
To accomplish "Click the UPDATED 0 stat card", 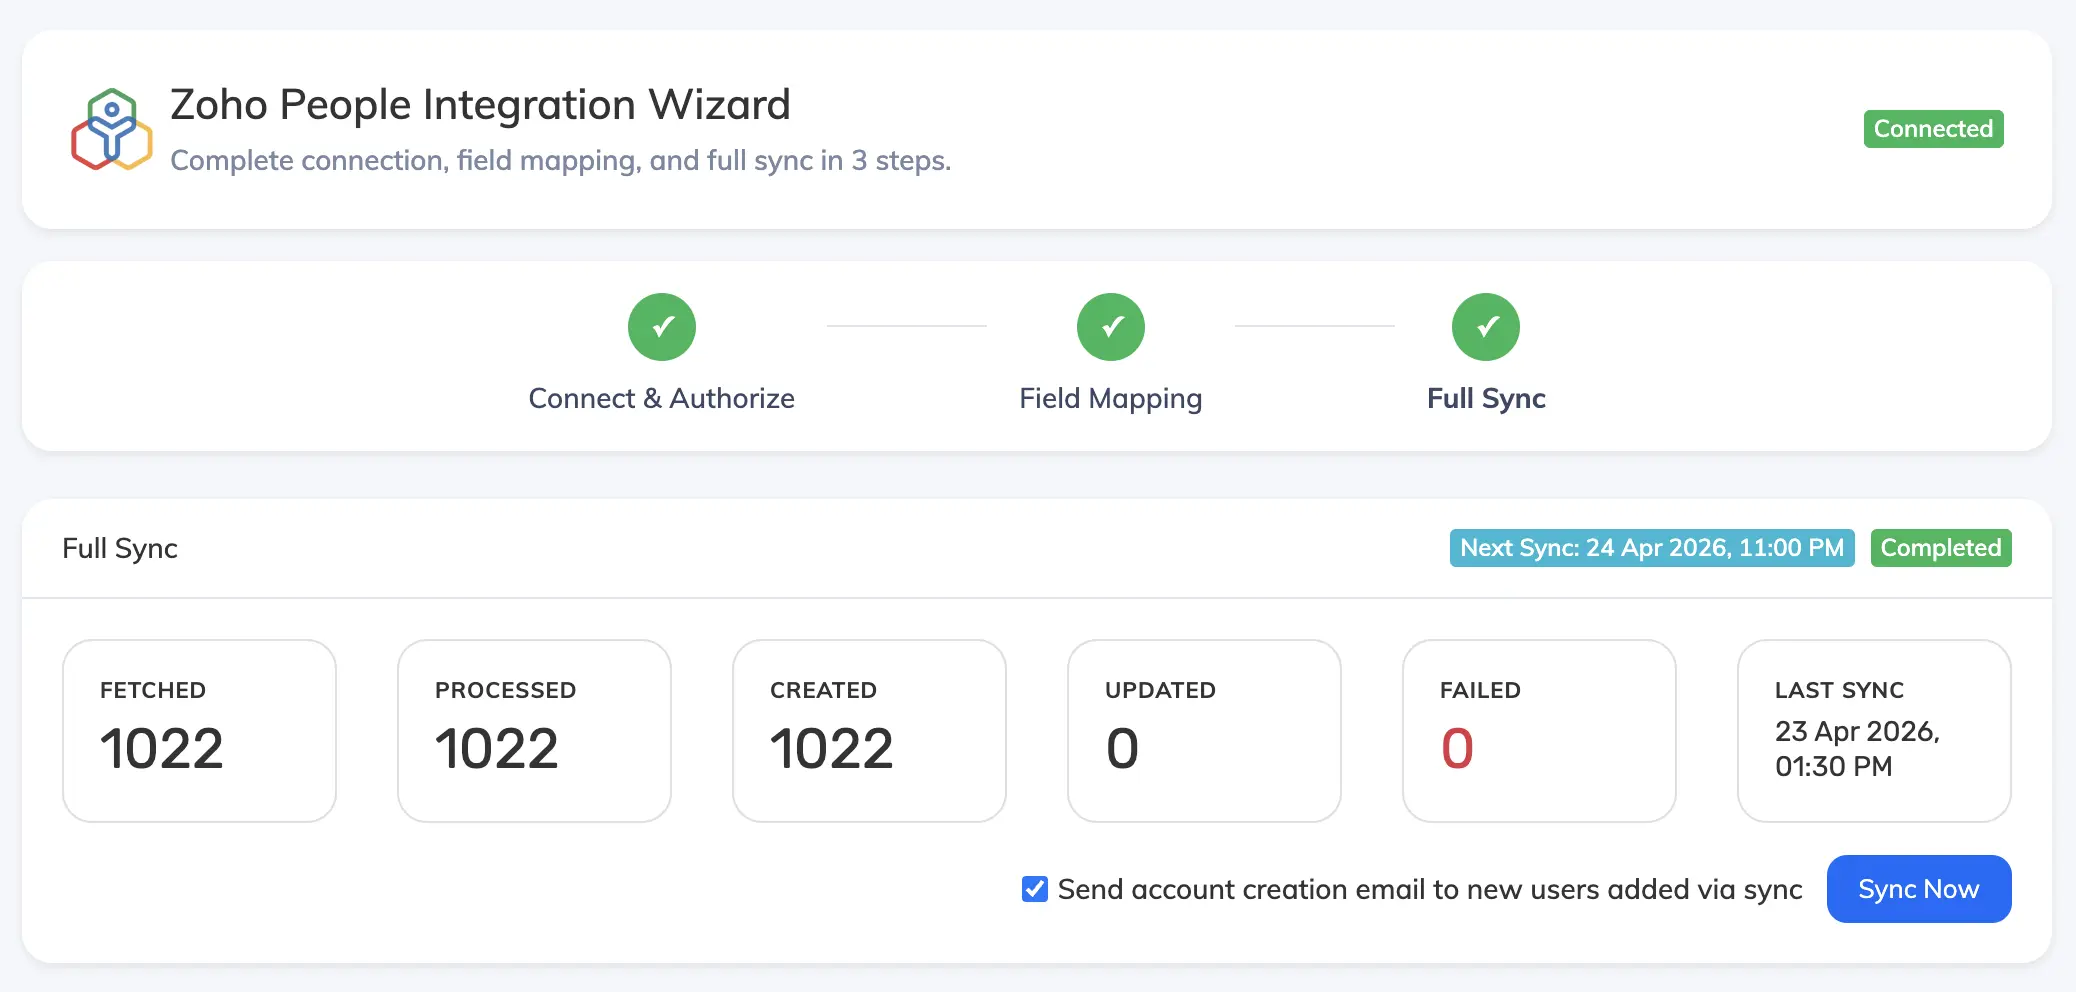I will pyautogui.click(x=1204, y=731).
